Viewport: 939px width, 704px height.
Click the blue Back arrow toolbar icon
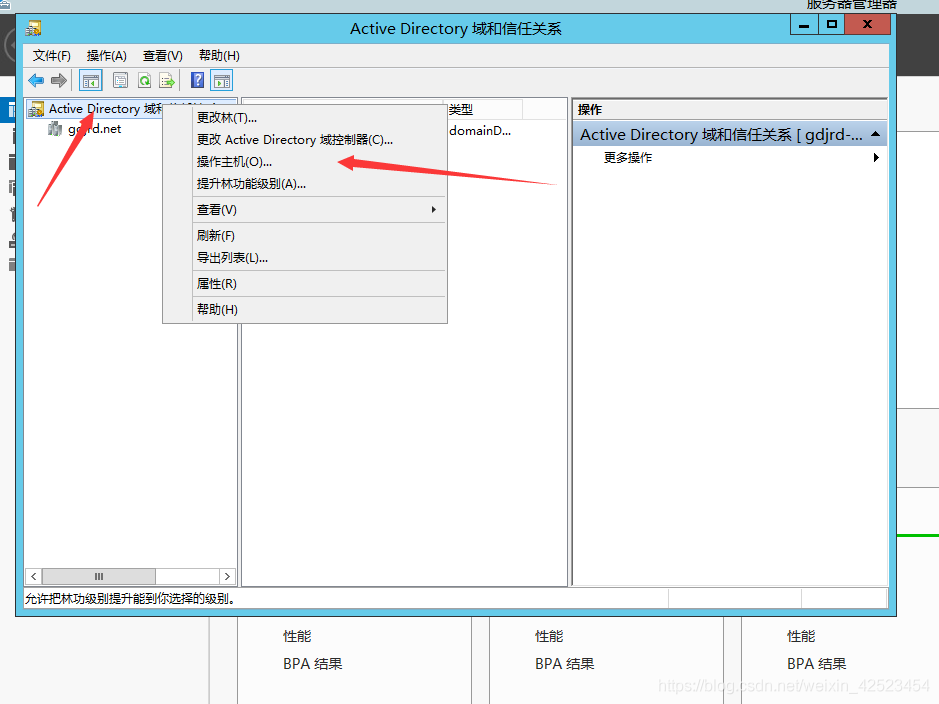coord(36,80)
